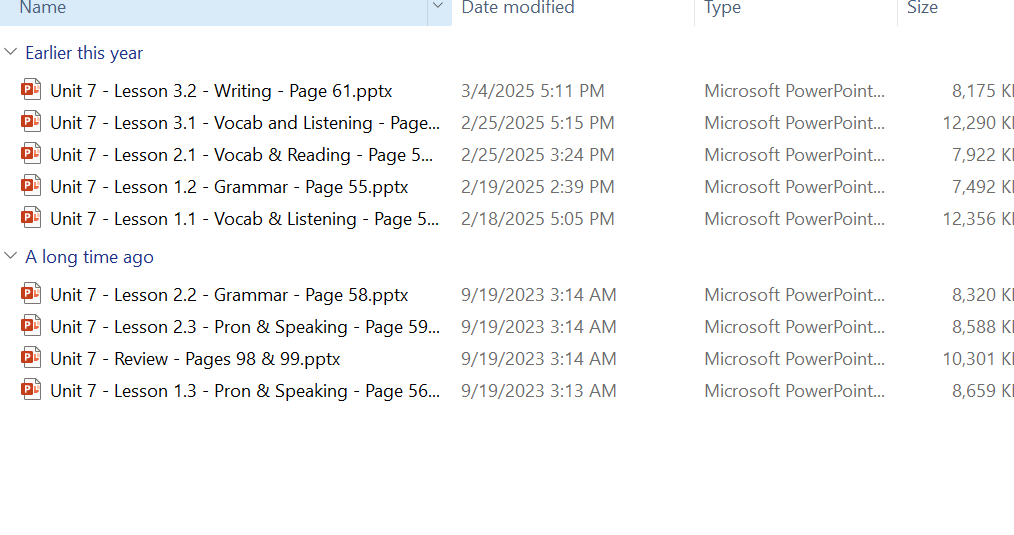Open the Name column filter dropdown arrow
Viewport: 1014px width, 535px height.
438,8
